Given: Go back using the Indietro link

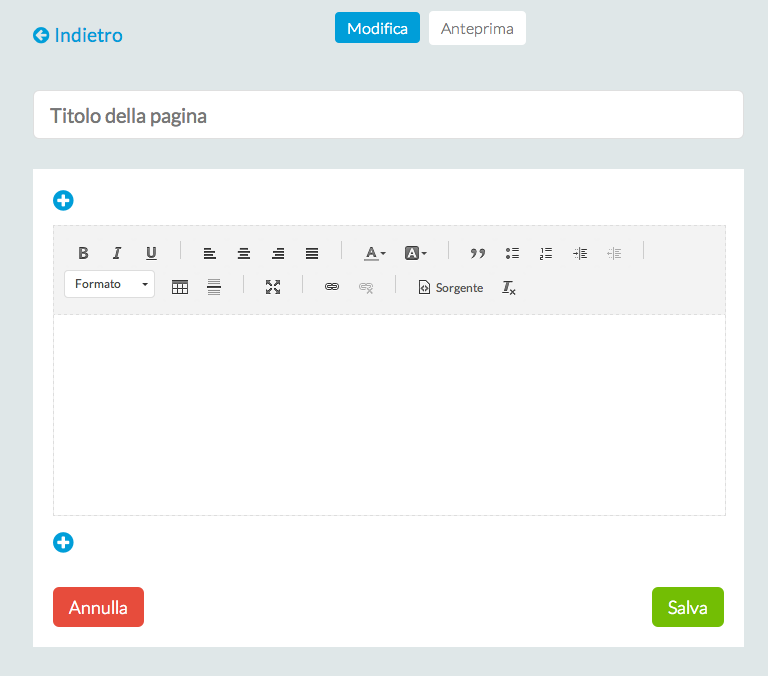Looking at the screenshot, I should 78,36.
